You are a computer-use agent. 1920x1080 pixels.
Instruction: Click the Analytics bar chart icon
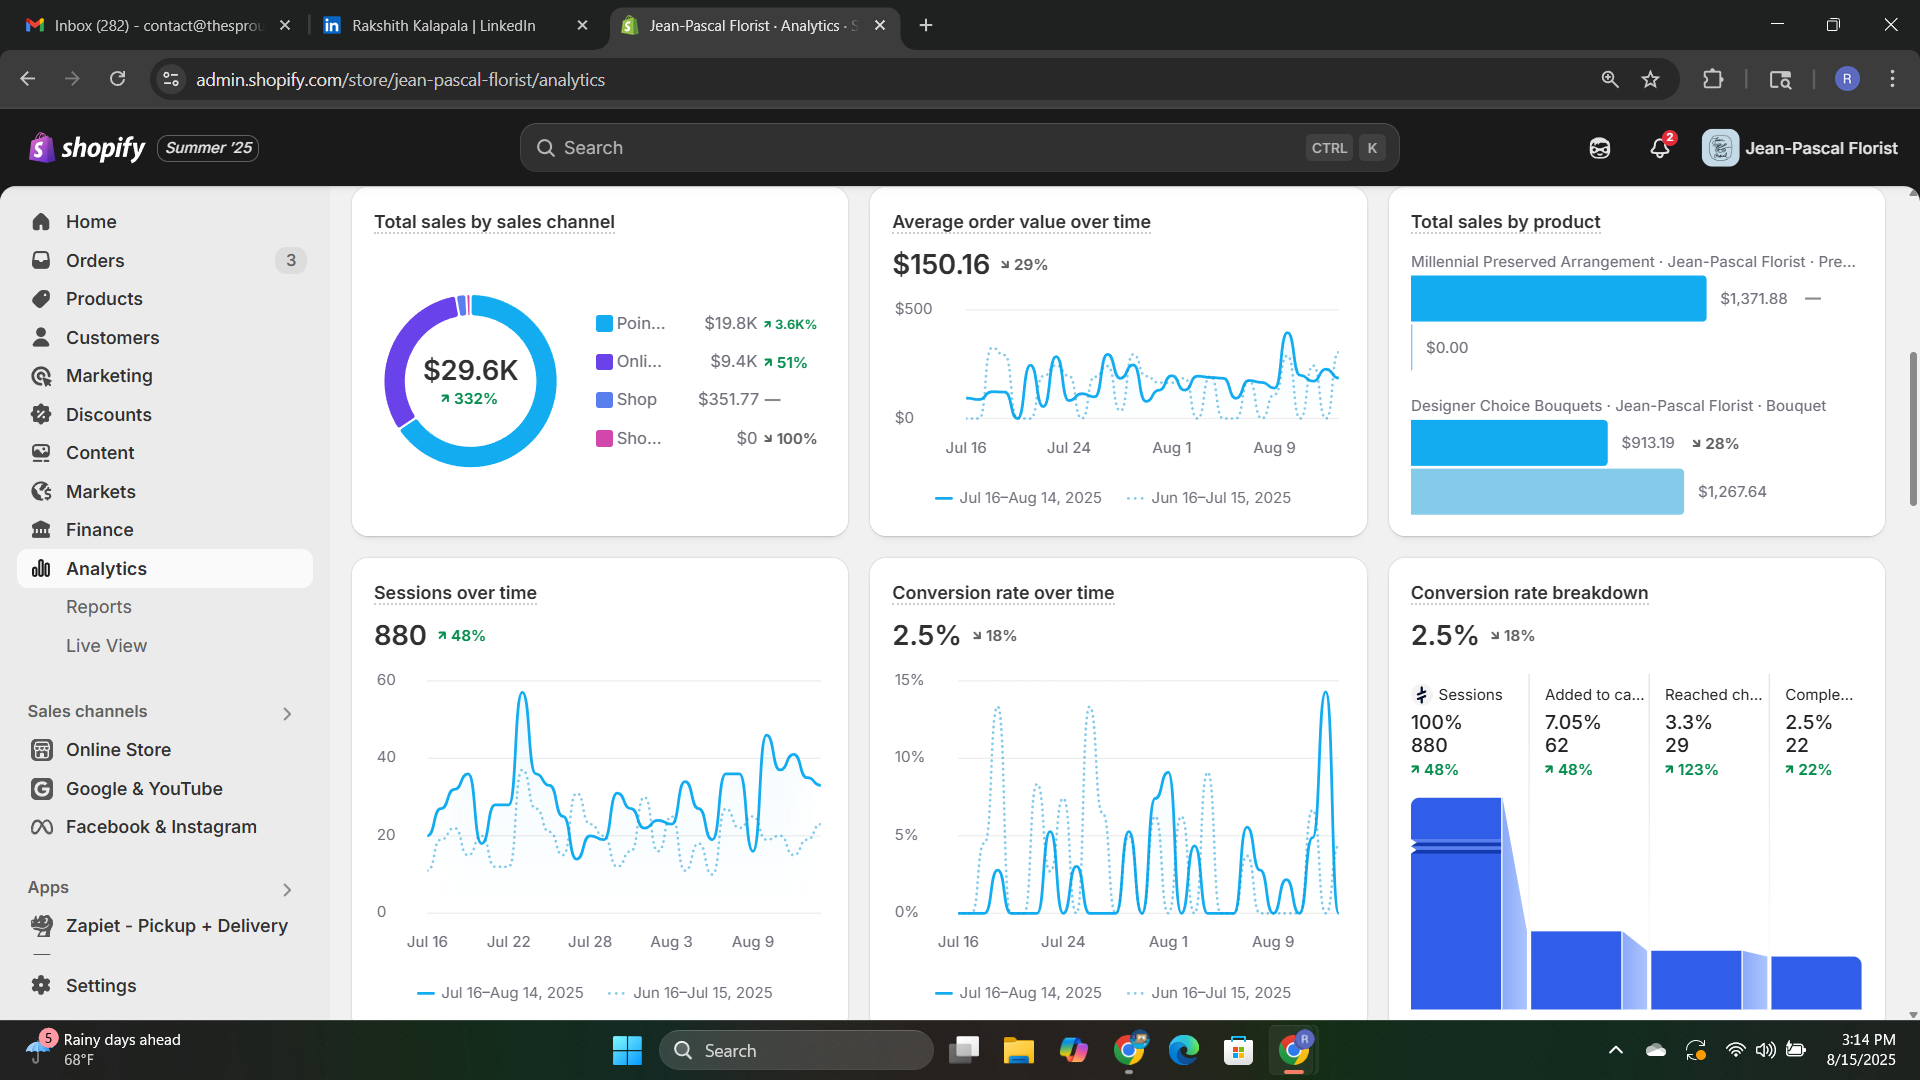pos(41,569)
